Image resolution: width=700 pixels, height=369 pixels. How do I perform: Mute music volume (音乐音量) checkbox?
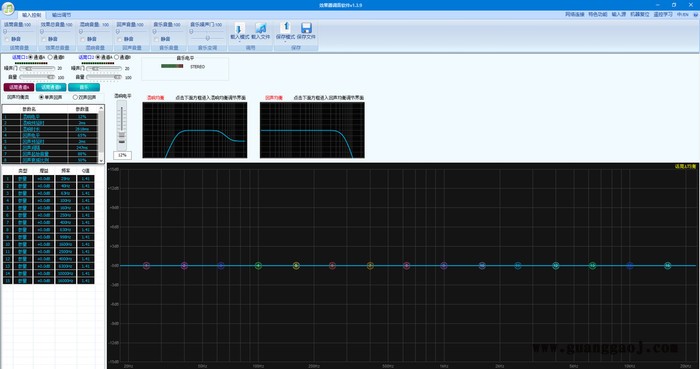157,39
